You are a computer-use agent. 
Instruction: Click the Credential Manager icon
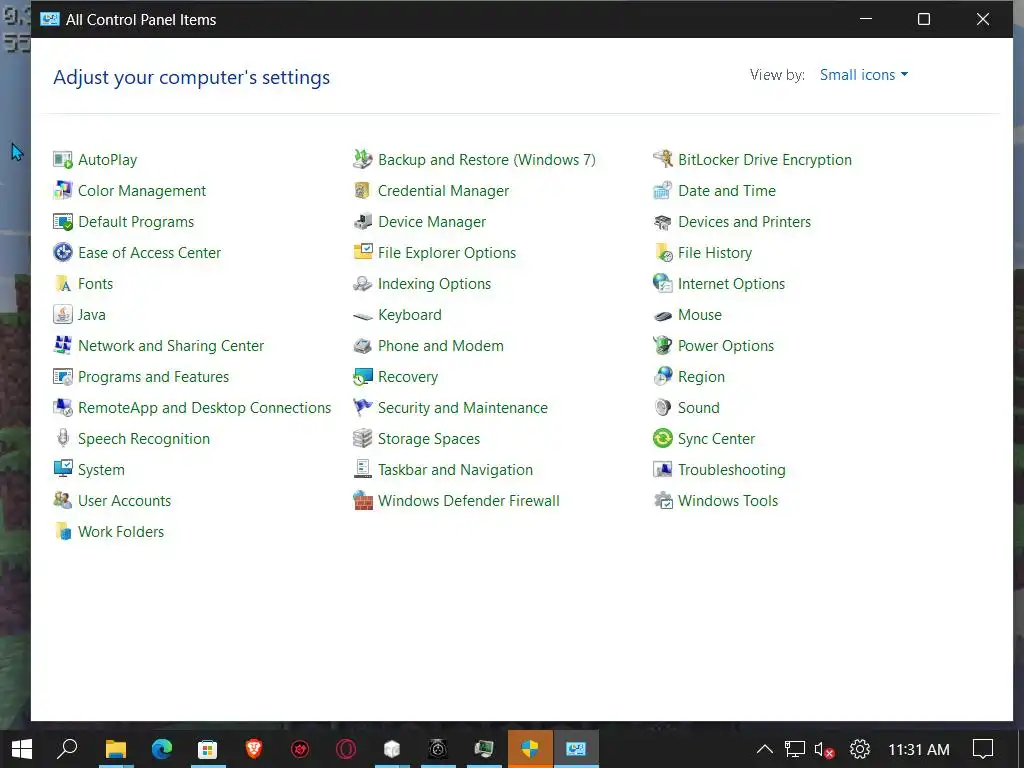pyautogui.click(x=362, y=191)
